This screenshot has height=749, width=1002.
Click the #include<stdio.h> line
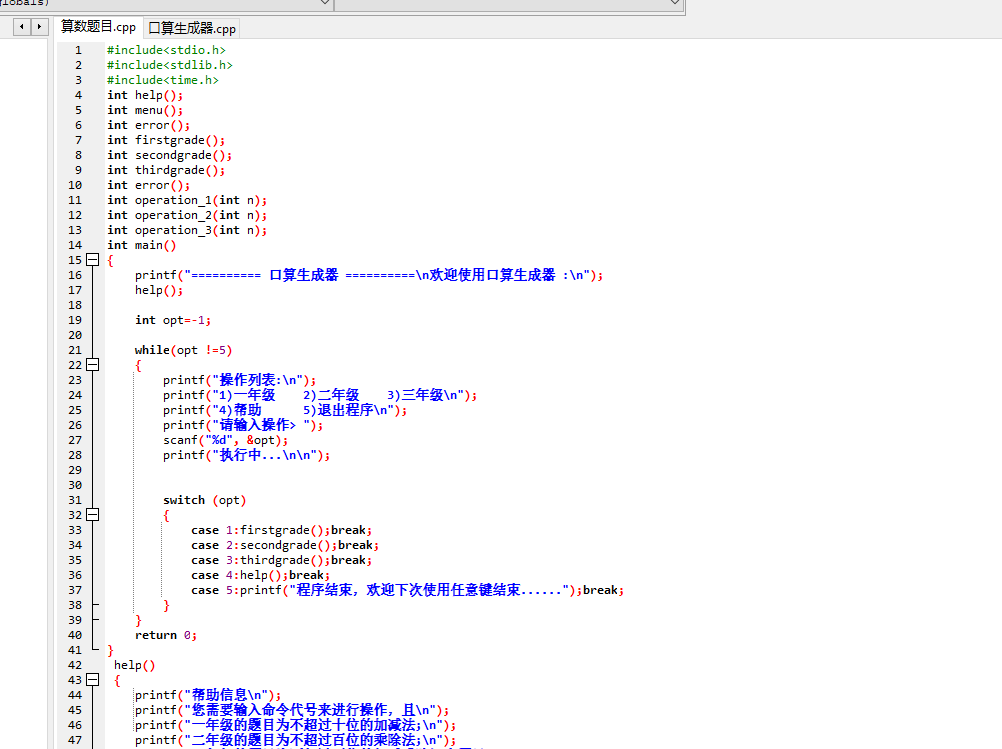coord(166,50)
